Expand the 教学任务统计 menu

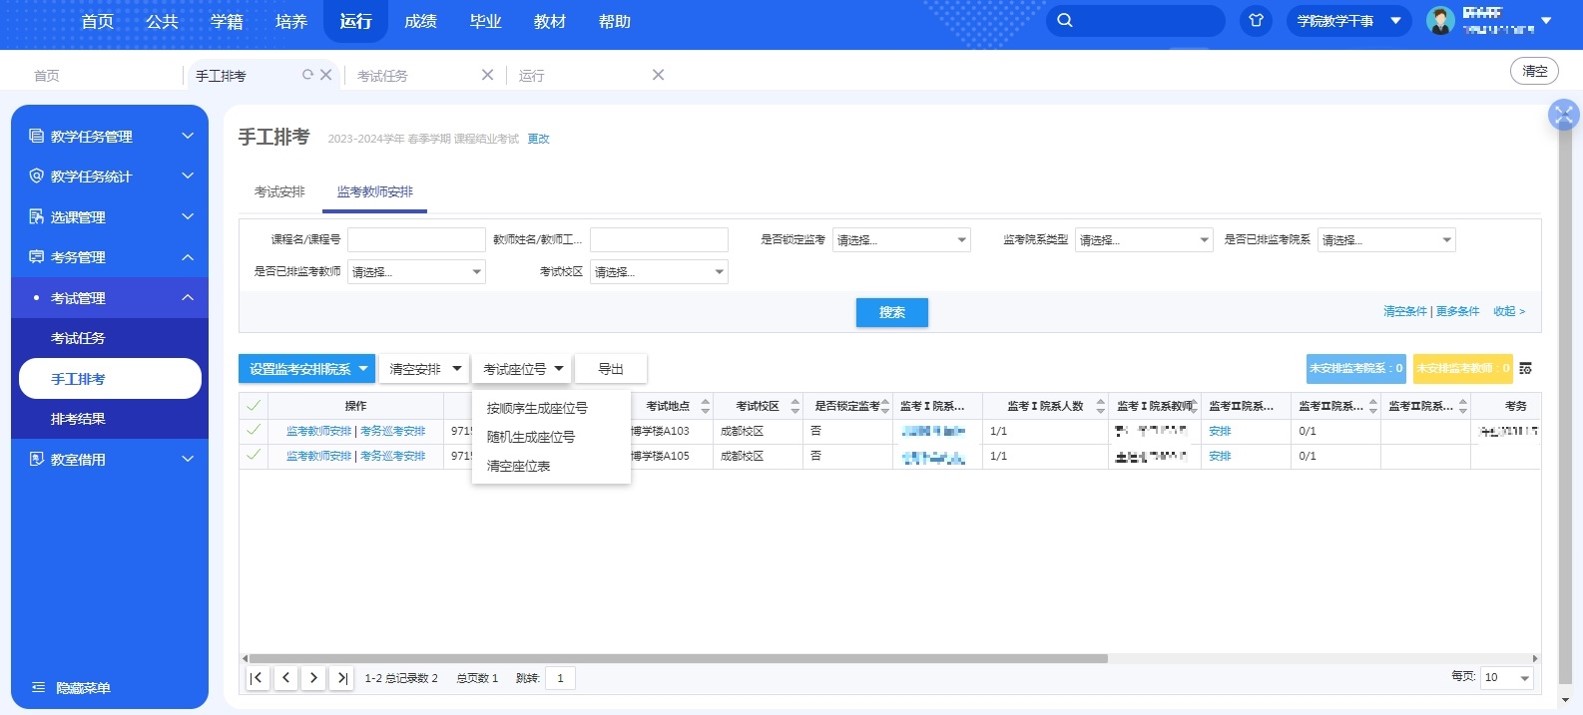coord(188,176)
